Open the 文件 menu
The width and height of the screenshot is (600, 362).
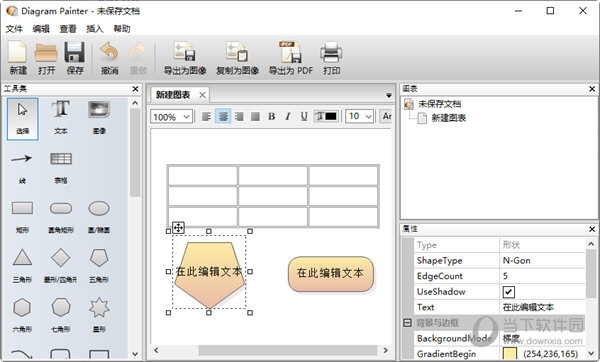coord(14,29)
